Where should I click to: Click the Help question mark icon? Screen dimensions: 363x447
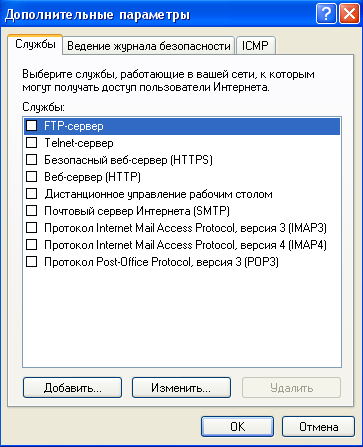[326, 14]
